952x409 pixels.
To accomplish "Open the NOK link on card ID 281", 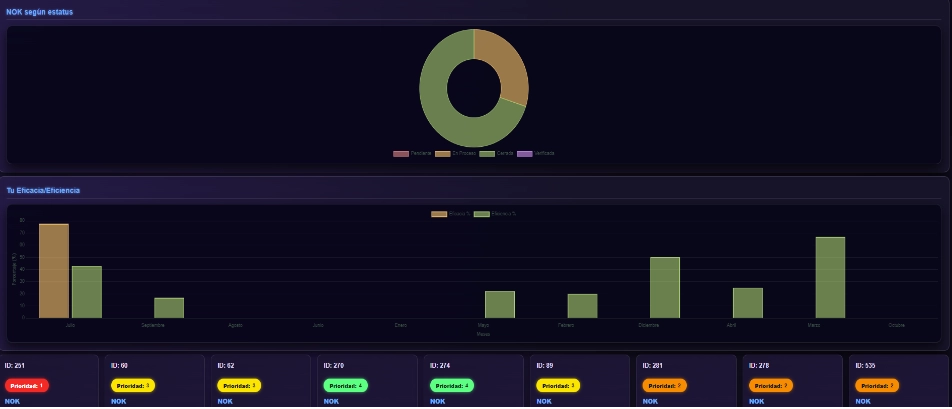I will [x=650, y=401].
